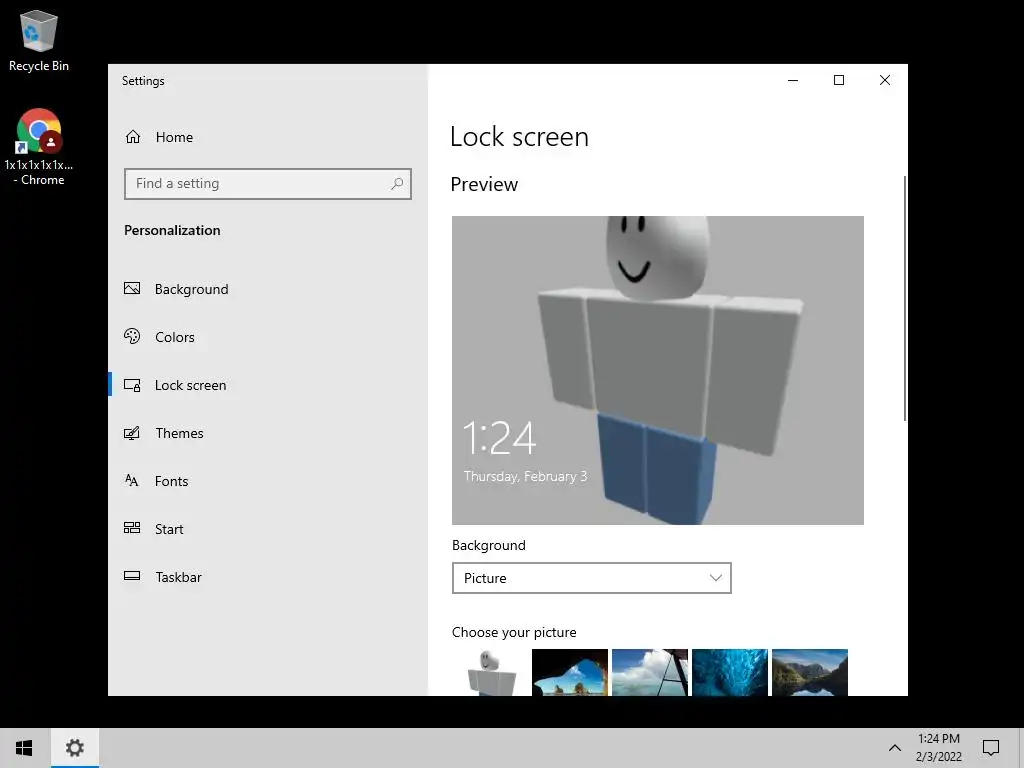Click the Colors palette icon
The image size is (1024, 768).
pos(132,336)
